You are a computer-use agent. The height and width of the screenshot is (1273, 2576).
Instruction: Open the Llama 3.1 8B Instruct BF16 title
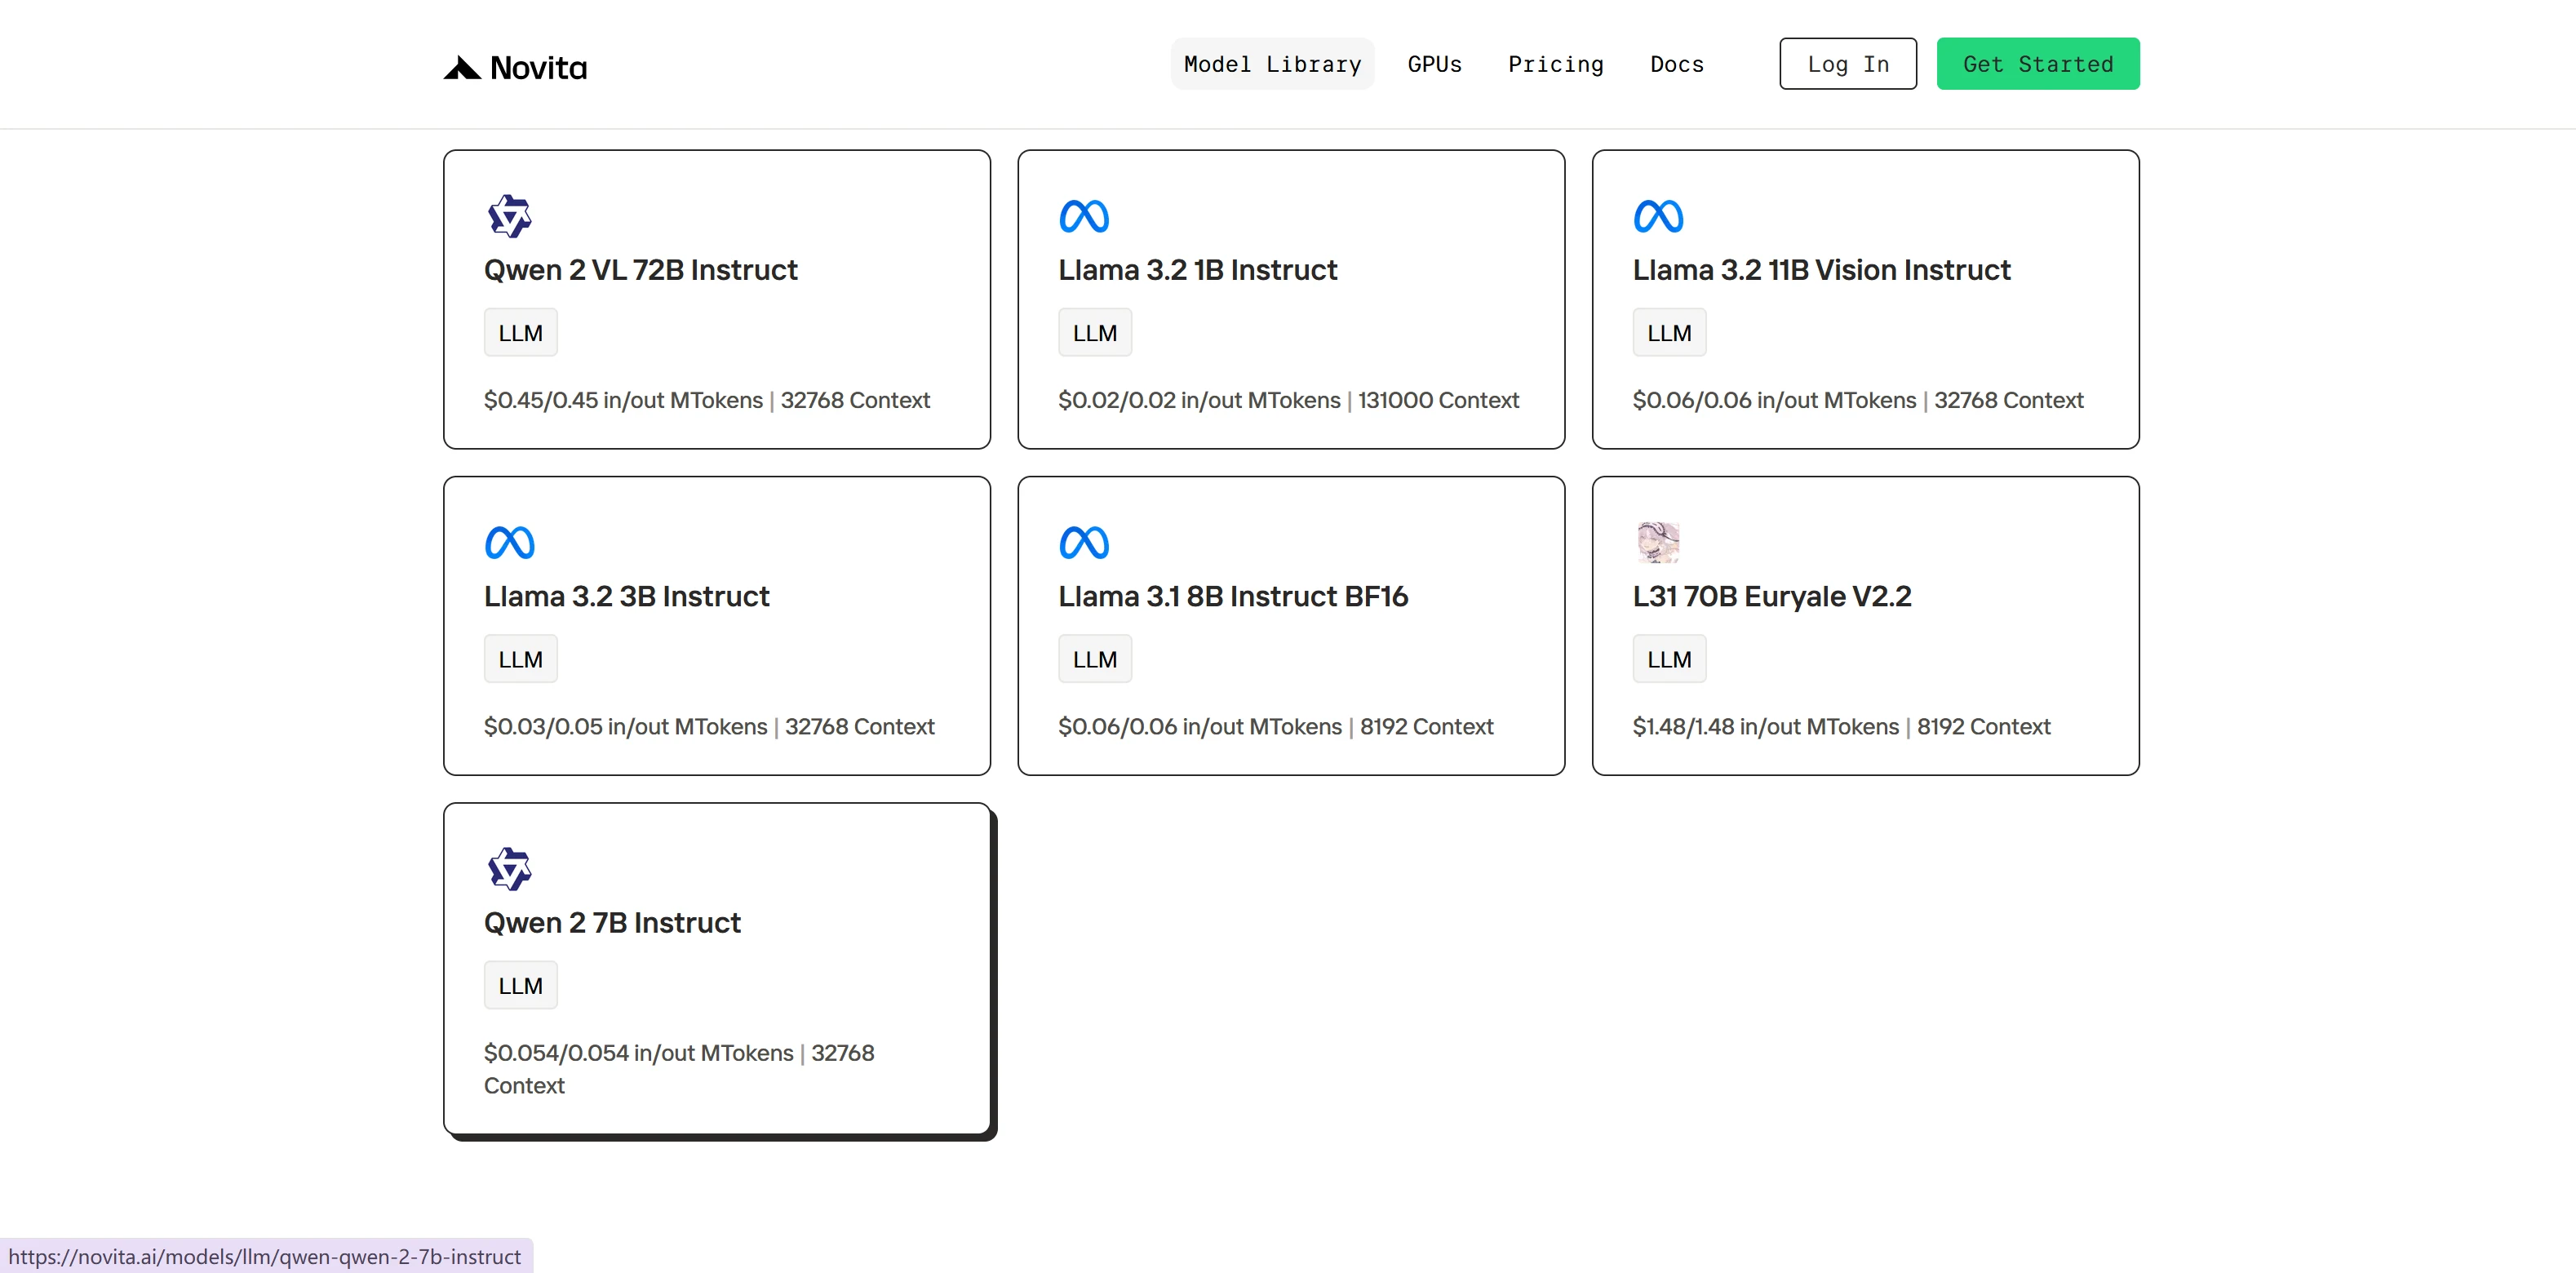1233,596
